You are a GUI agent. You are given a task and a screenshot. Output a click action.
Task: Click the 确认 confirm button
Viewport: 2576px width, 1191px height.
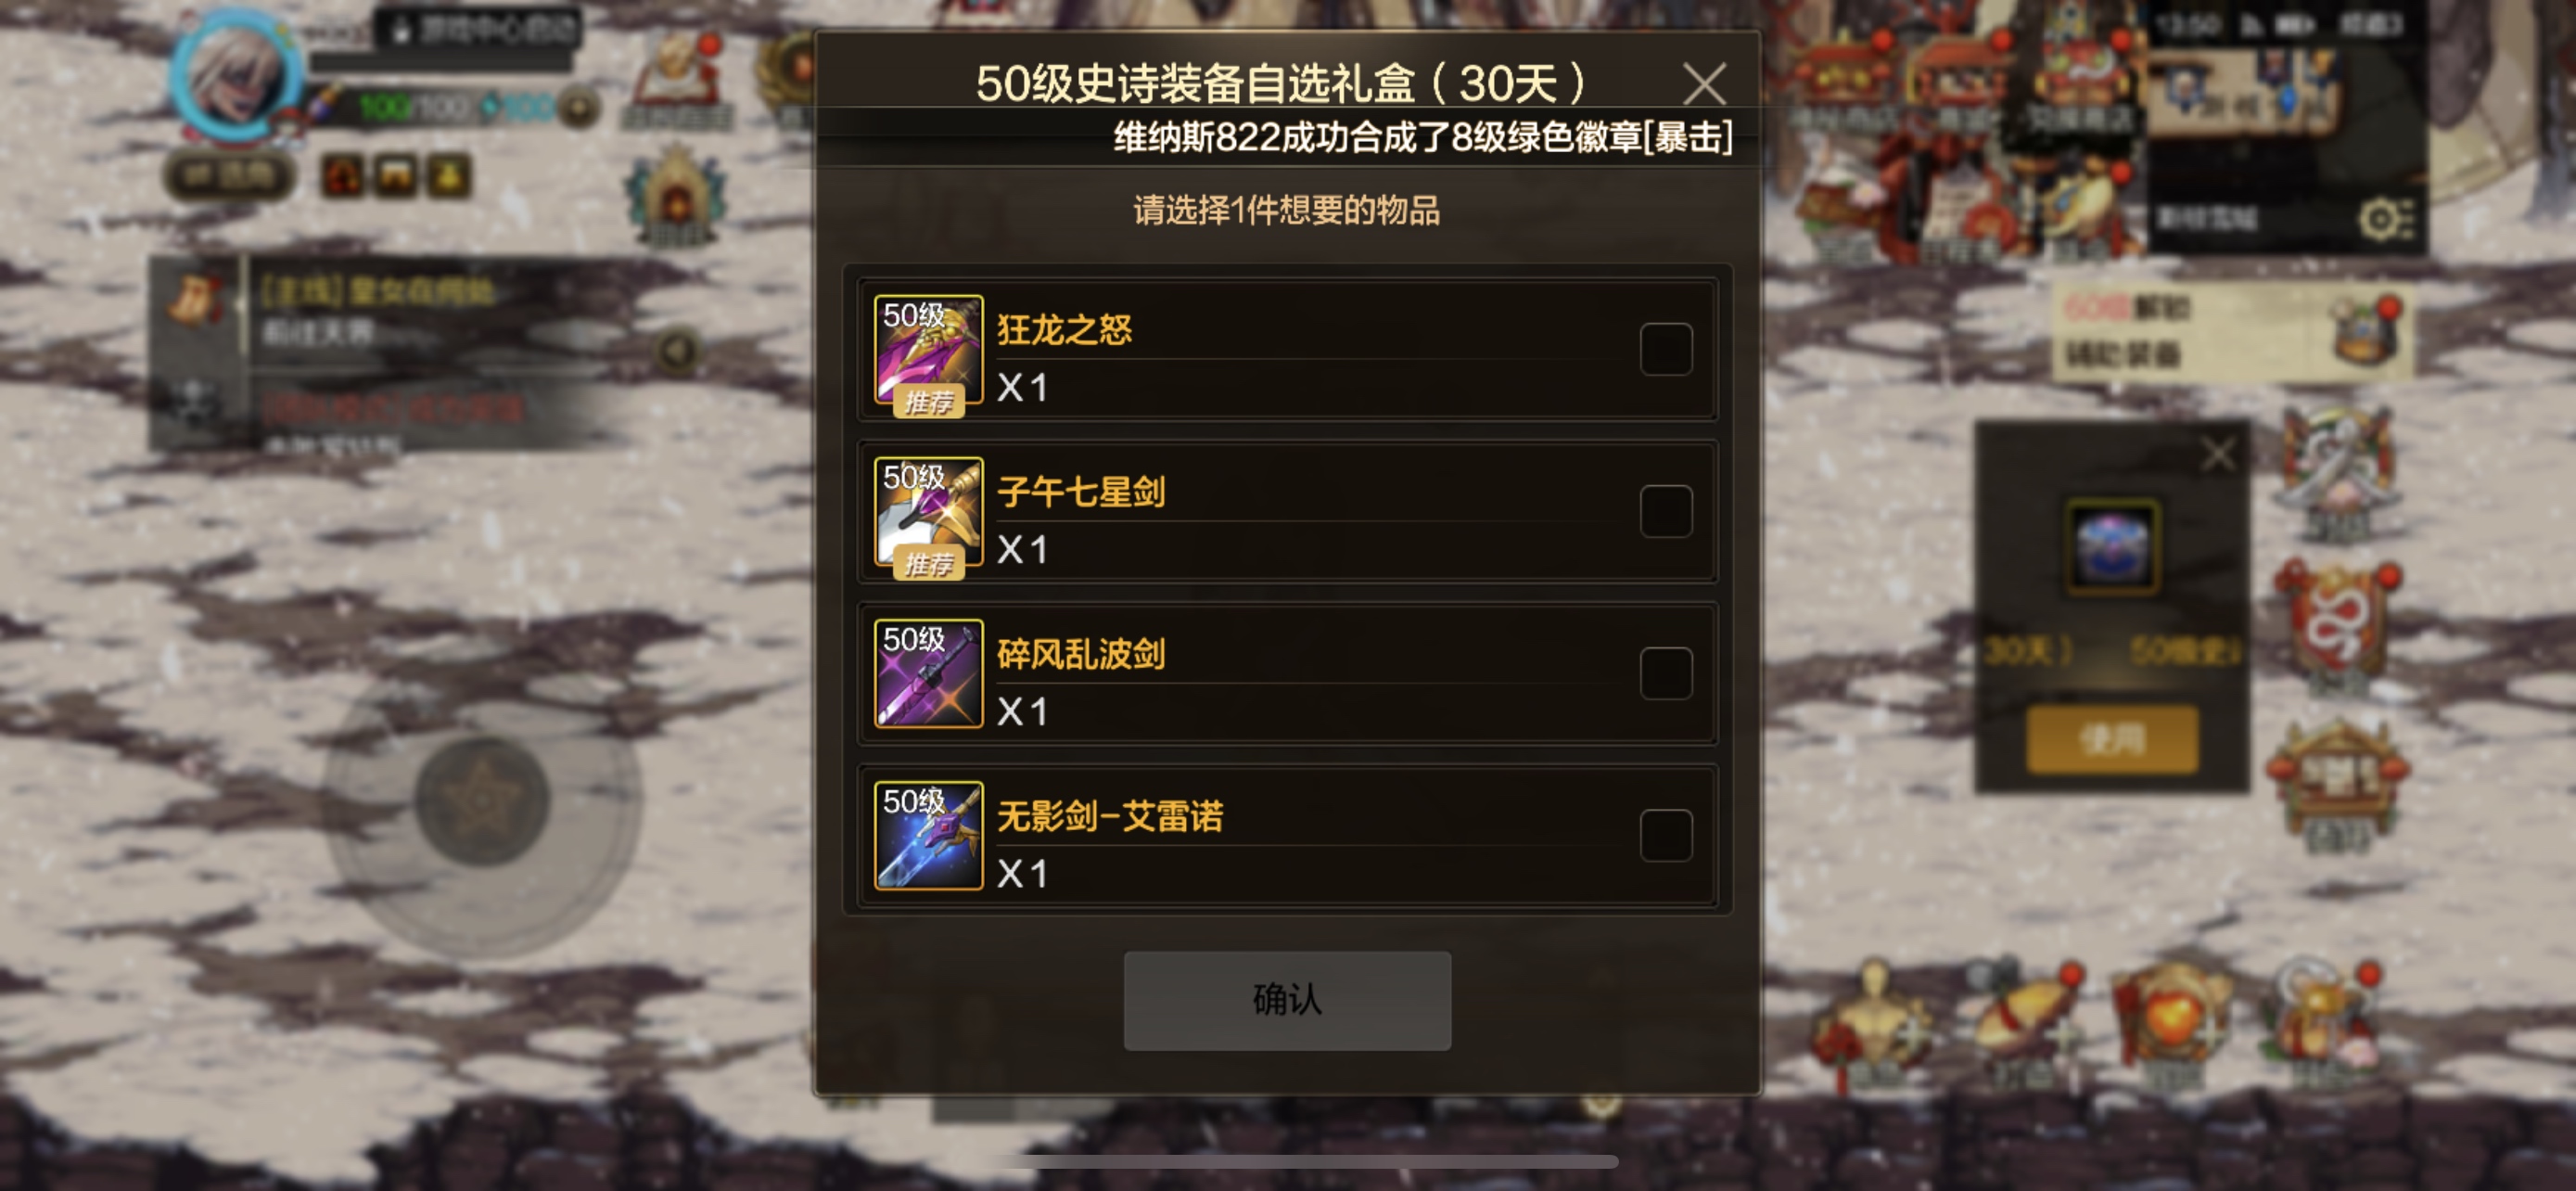(x=1287, y=1000)
